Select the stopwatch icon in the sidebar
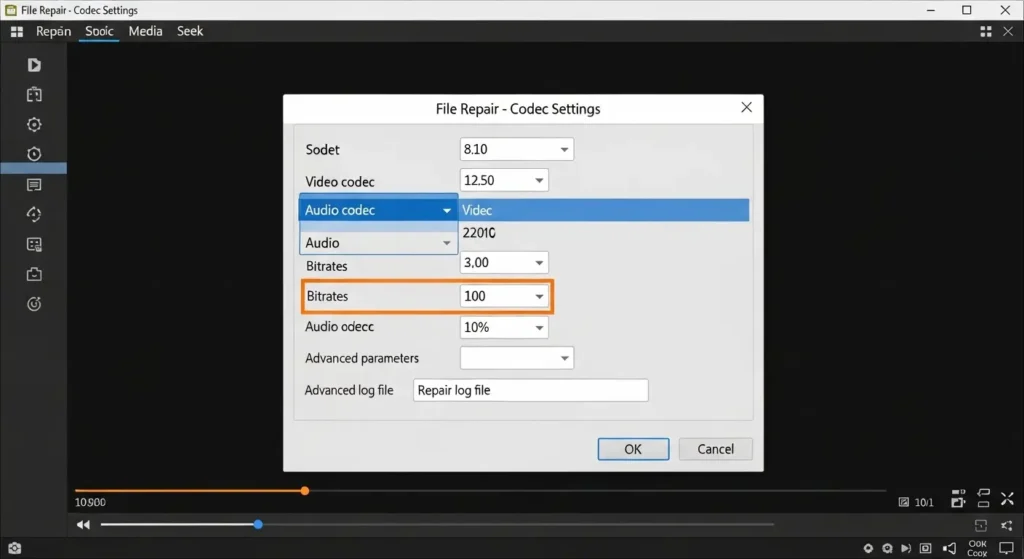The height and width of the screenshot is (559, 1024). [34, 154]
